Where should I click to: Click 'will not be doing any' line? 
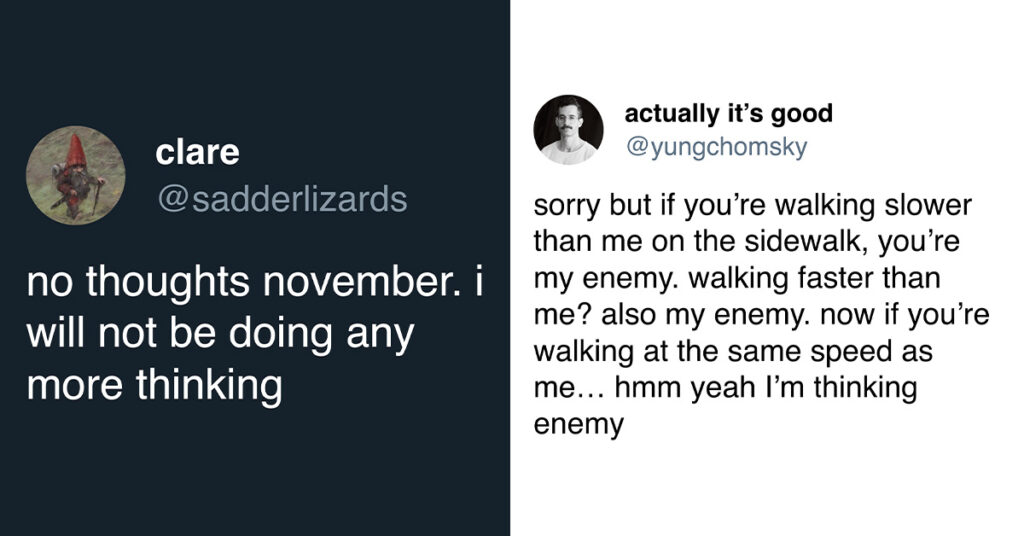click(221, 335)
